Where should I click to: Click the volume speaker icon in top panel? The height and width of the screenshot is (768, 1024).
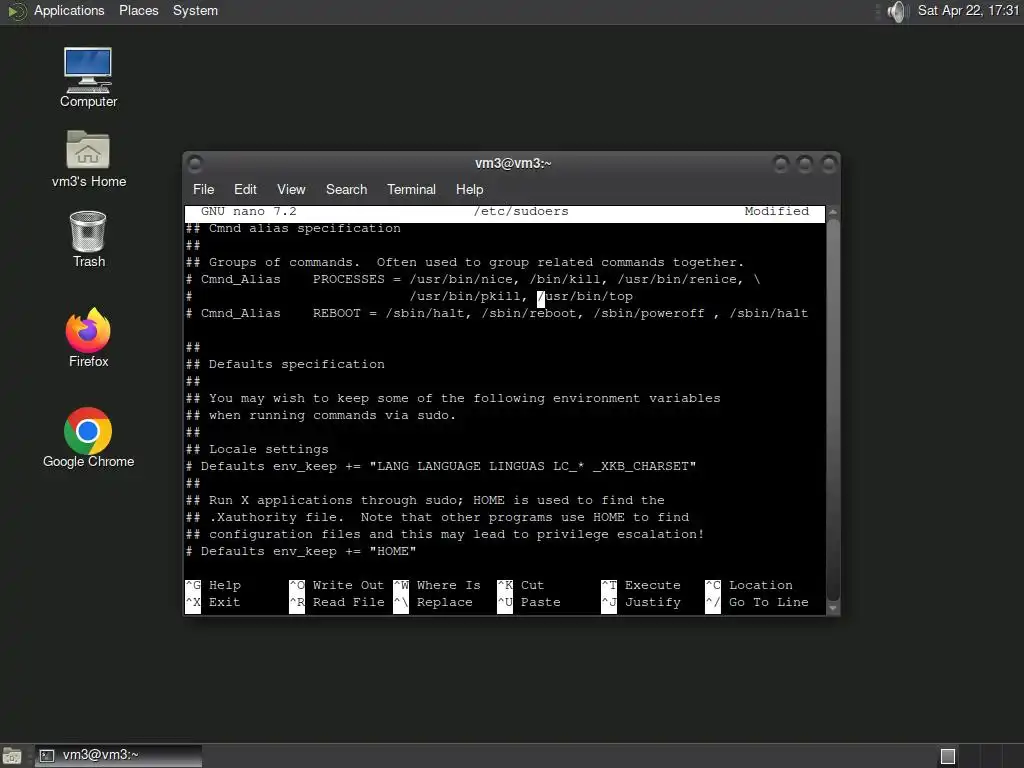[x=898, y=11]
